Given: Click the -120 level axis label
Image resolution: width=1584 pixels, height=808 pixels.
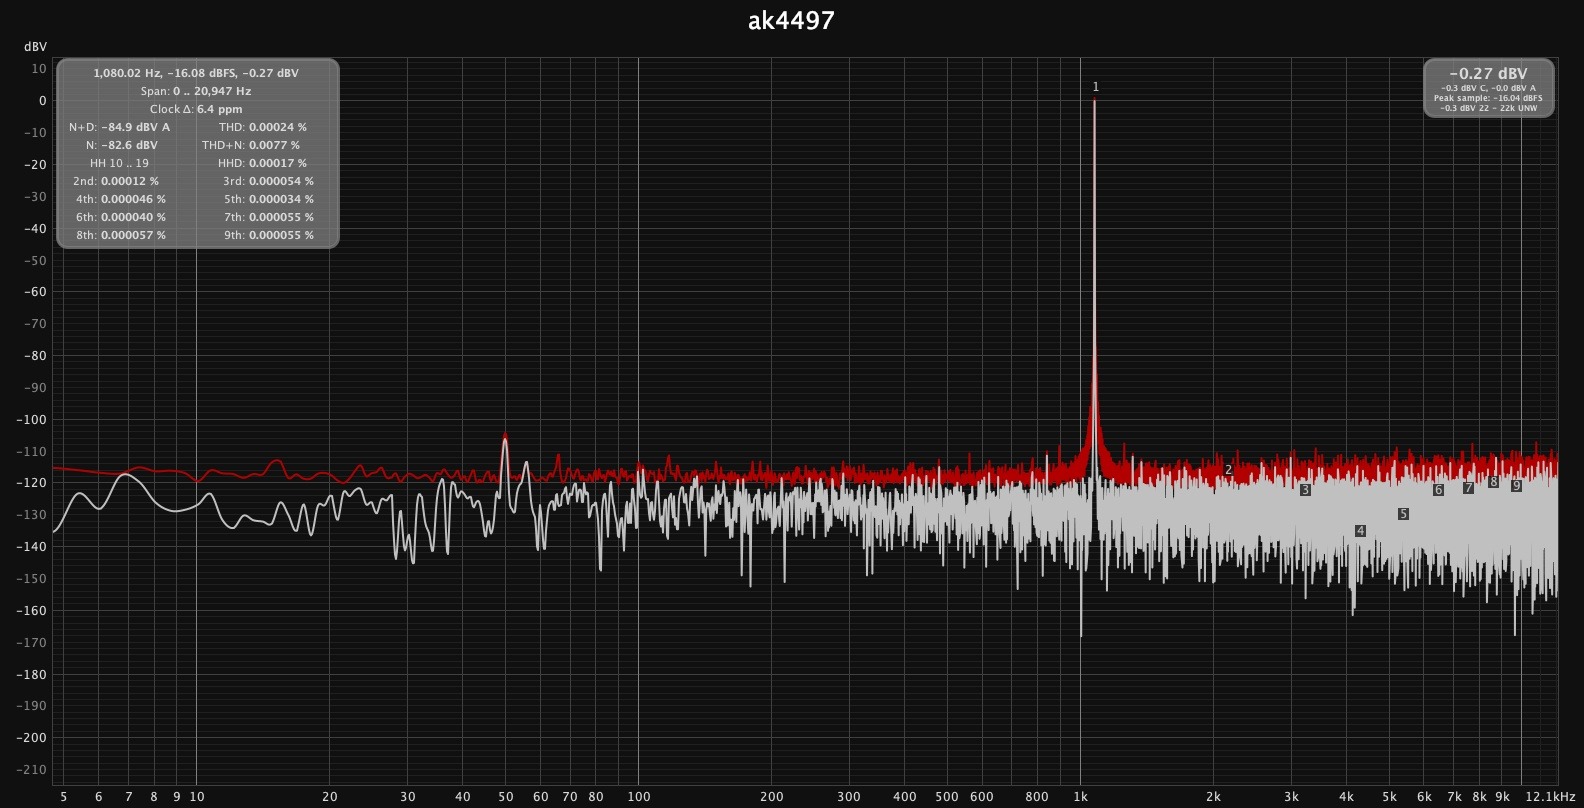Looking at the screenshot, I should pyautogui.click(x=31, y=483).
